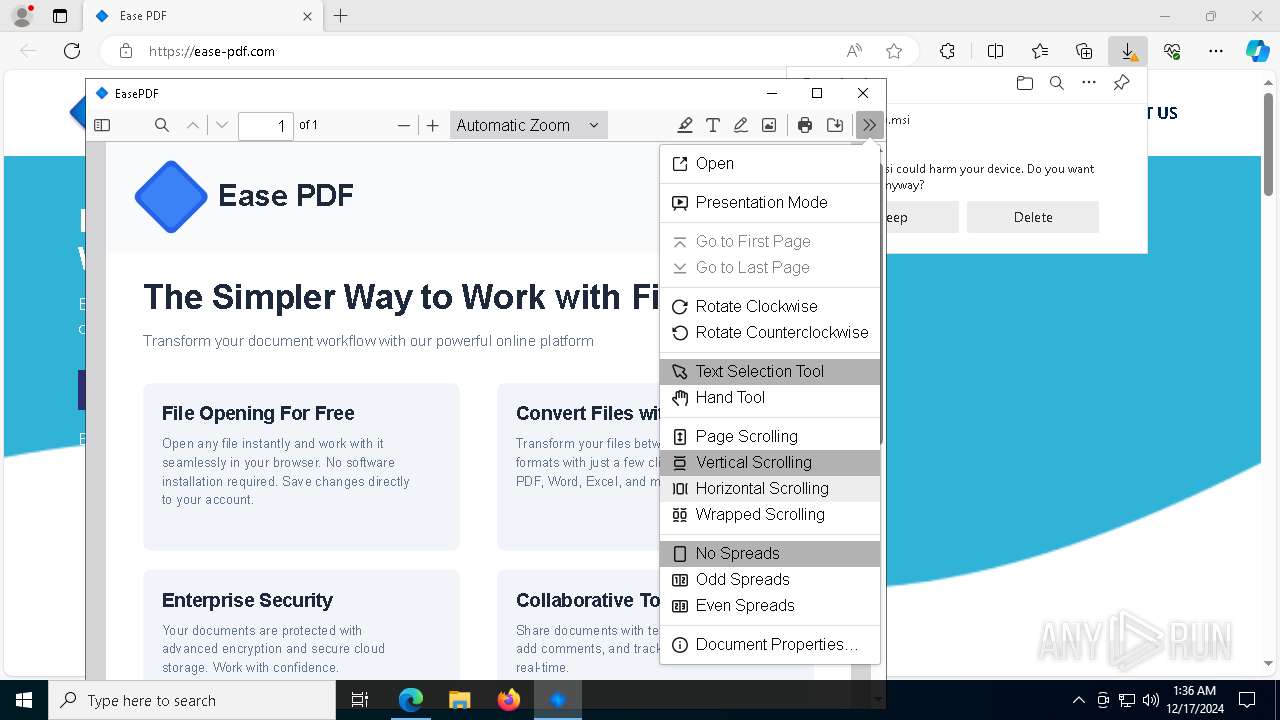Choose Open from the tools menu

pos(770,164)
